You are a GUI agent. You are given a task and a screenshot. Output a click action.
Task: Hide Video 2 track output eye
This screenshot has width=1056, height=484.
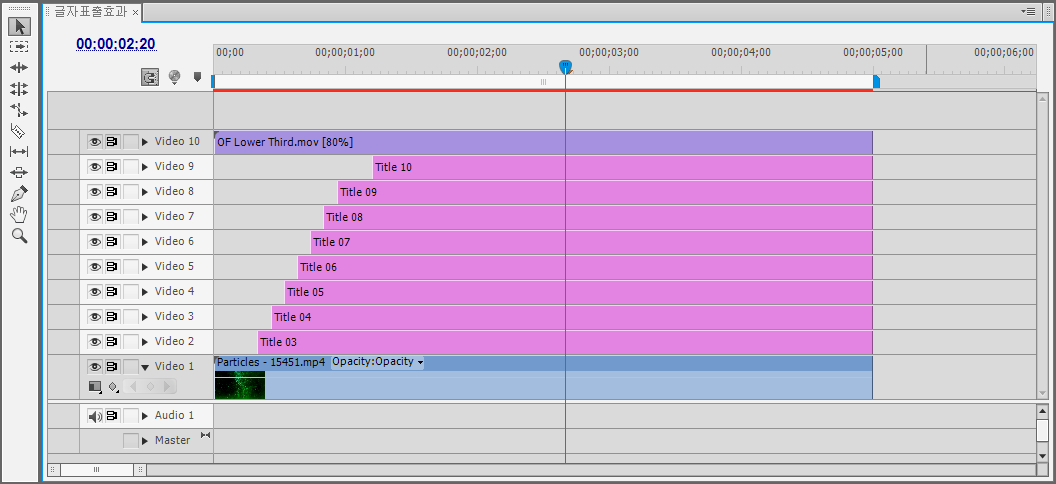(x=95, y=341)
